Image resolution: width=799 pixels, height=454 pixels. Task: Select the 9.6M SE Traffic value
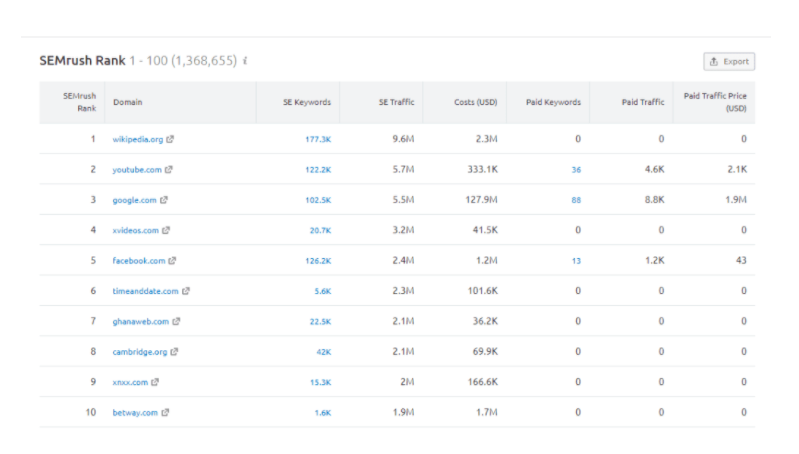[x=403, y=139]
